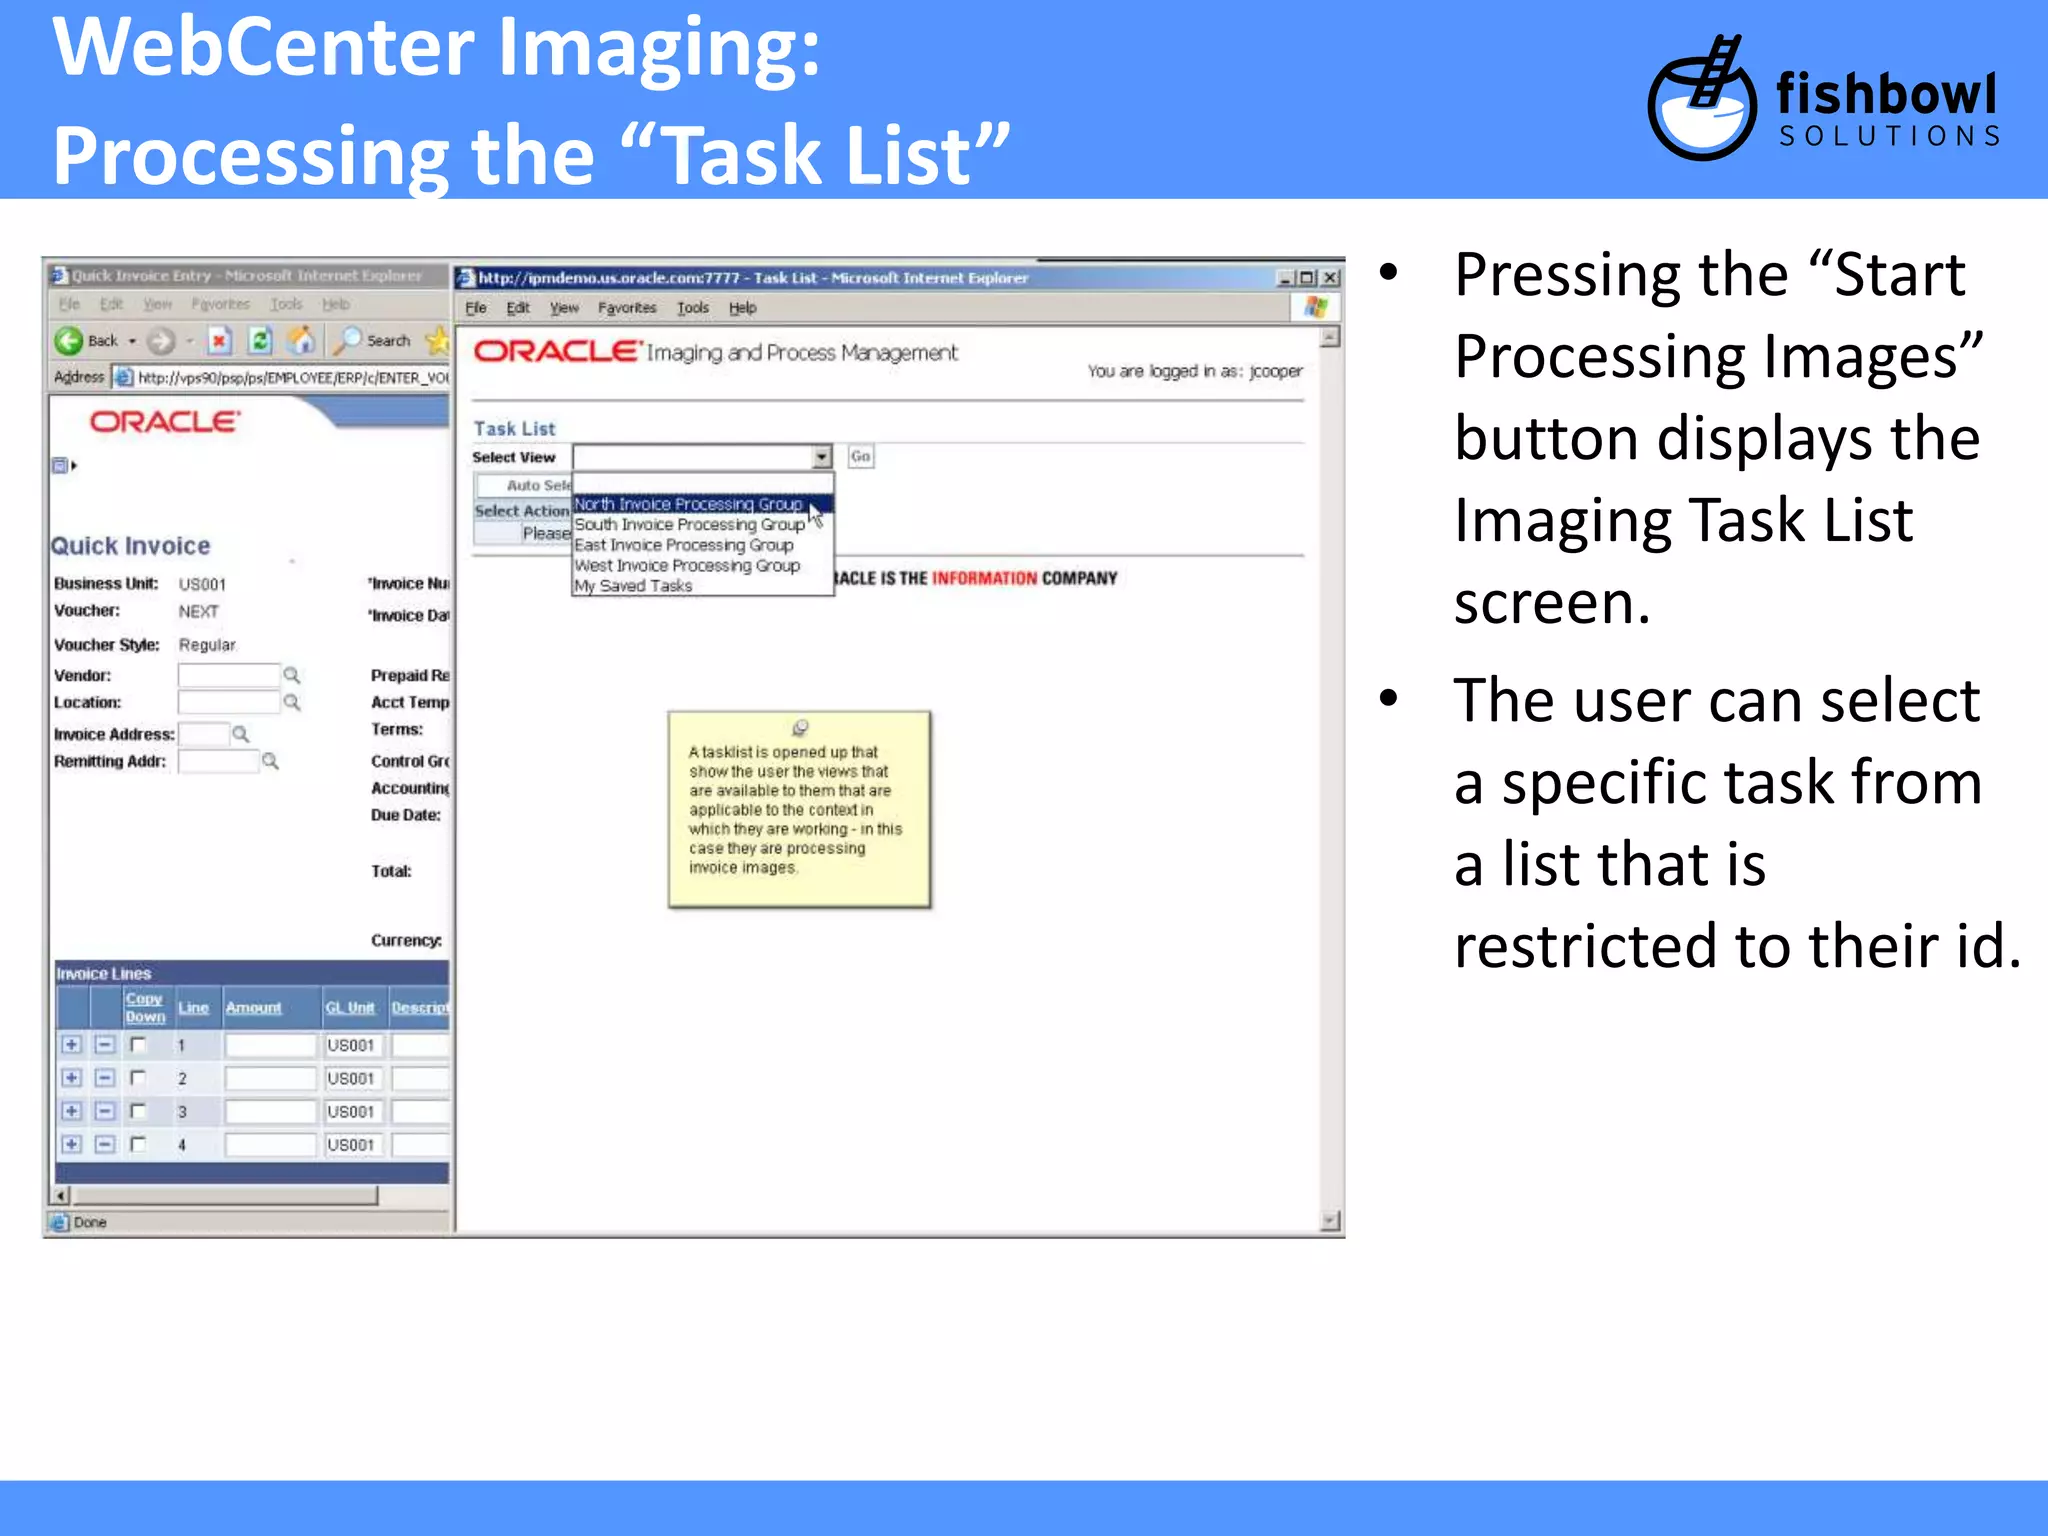Add a row after invoice line 2
Image resolution: width=2048 pixels, height=1536 pixels.
[x=72, y=1078]
